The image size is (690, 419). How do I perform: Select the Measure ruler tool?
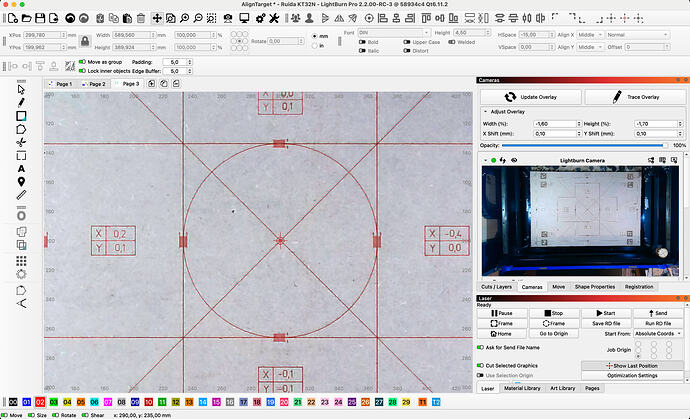pos(21,195)
